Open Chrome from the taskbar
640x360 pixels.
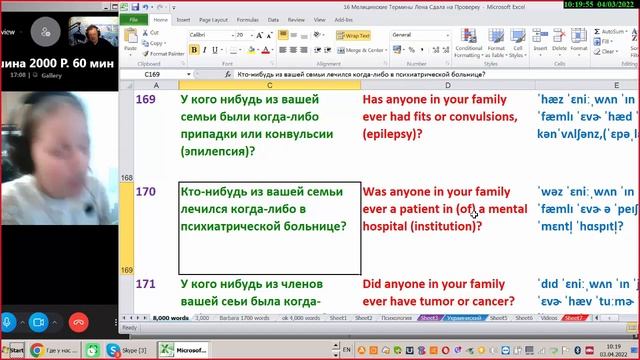point(37,350)
